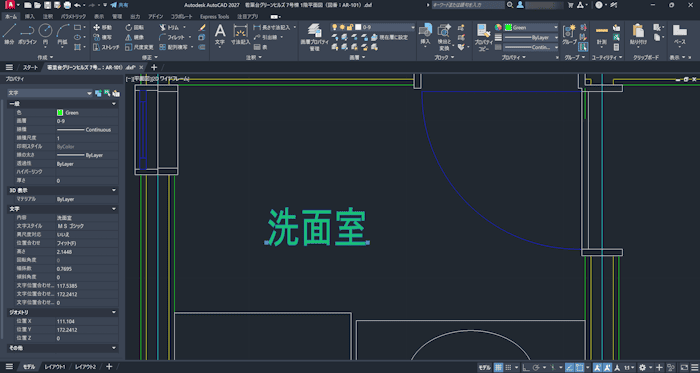Switch to the レイアウト1 layout tab
Image resolution: width=700 pixels, height=373 pixels.
(55, 367)
